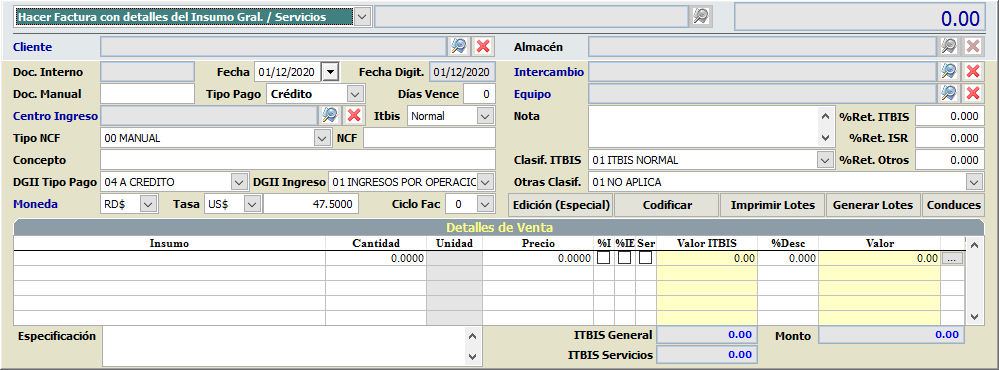Click the Valor ITBIS column header
Viewport: 999px width, 370px height.
coord(707,243)
